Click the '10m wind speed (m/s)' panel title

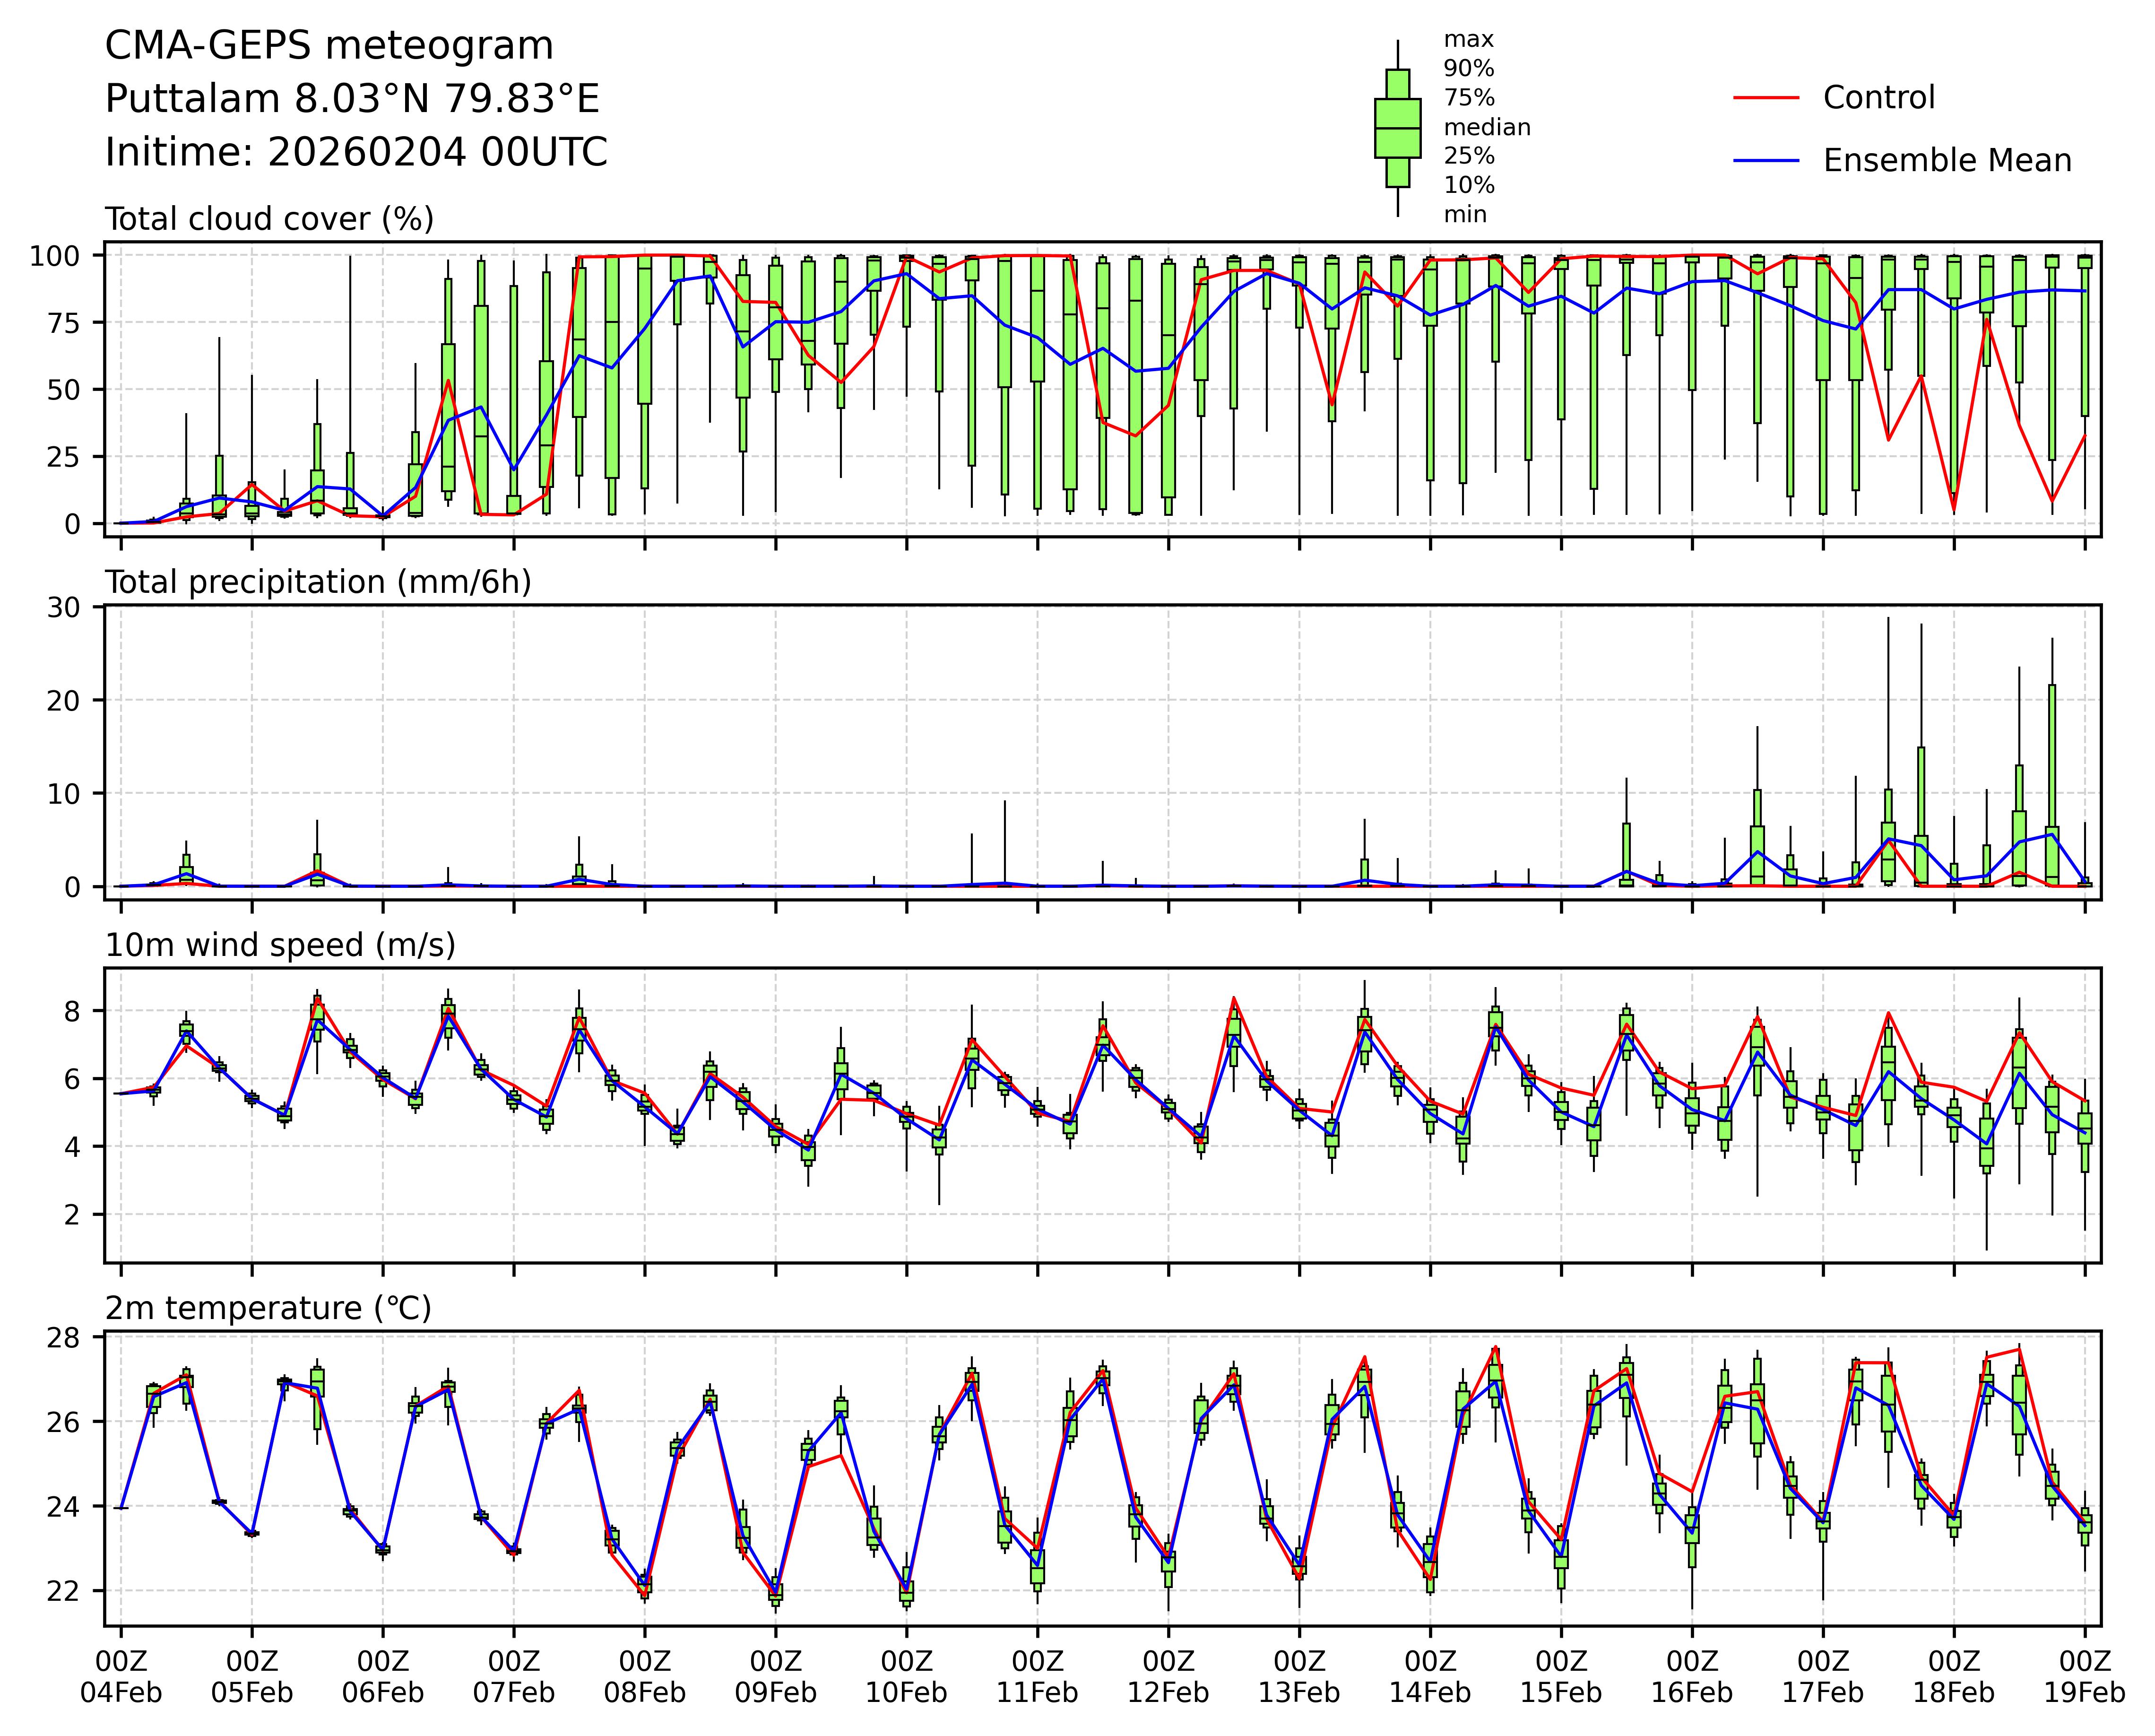point(280,945)
